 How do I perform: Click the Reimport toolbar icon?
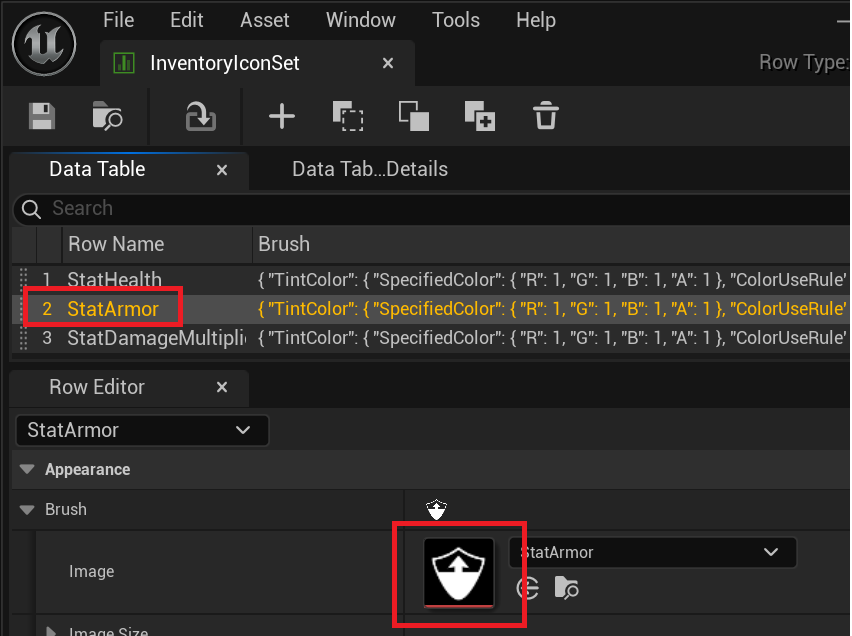coord(201,117)
